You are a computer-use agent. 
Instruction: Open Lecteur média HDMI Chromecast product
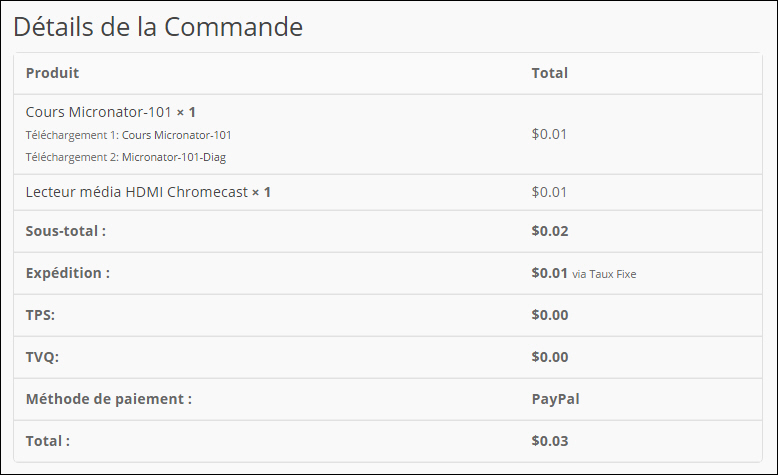(x=136, y=192)
